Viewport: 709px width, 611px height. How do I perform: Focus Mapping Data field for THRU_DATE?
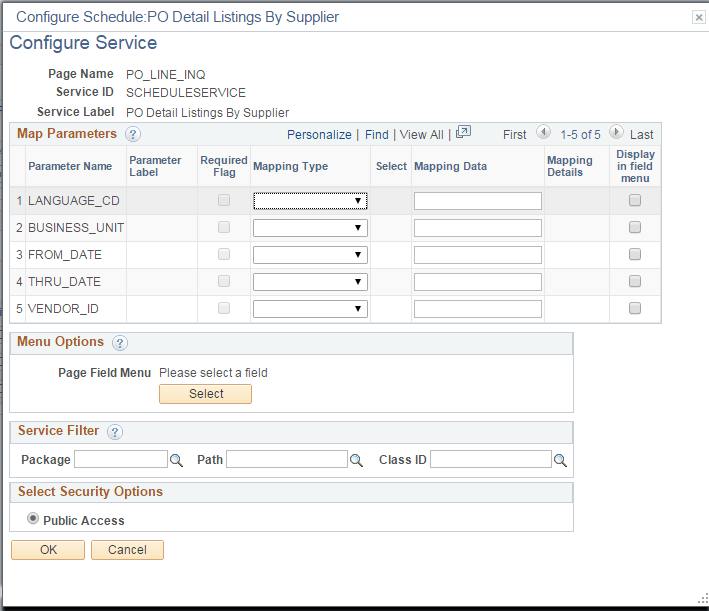tap(478, 282)
